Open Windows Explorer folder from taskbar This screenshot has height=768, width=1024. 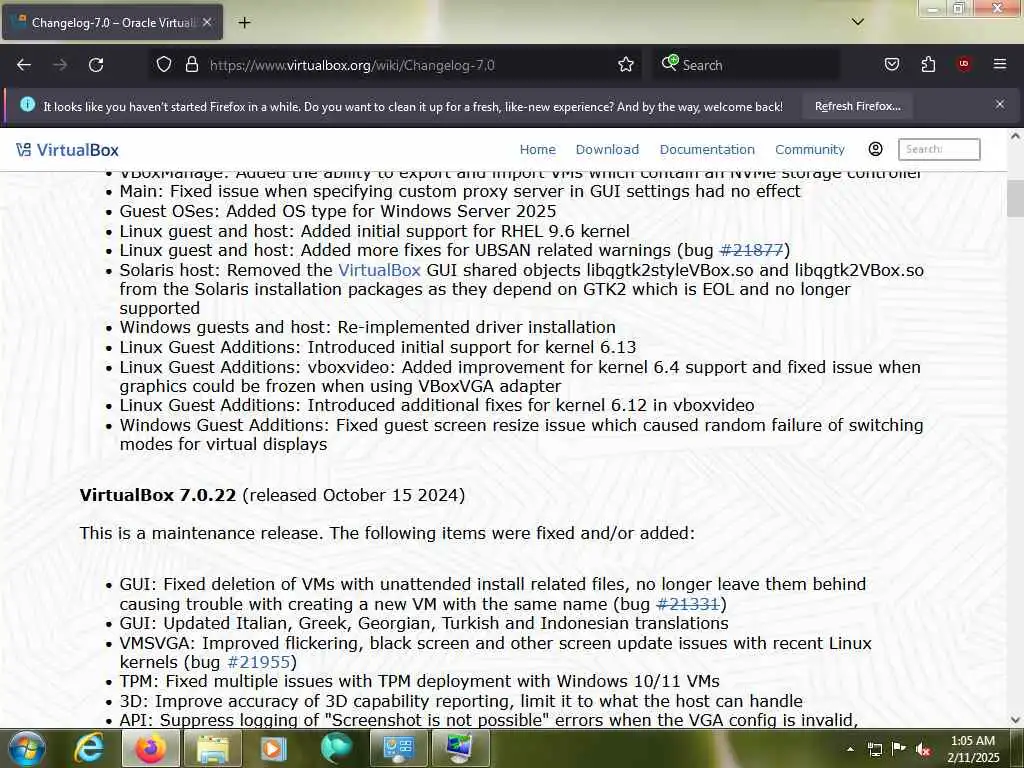(x=212, y=749)
